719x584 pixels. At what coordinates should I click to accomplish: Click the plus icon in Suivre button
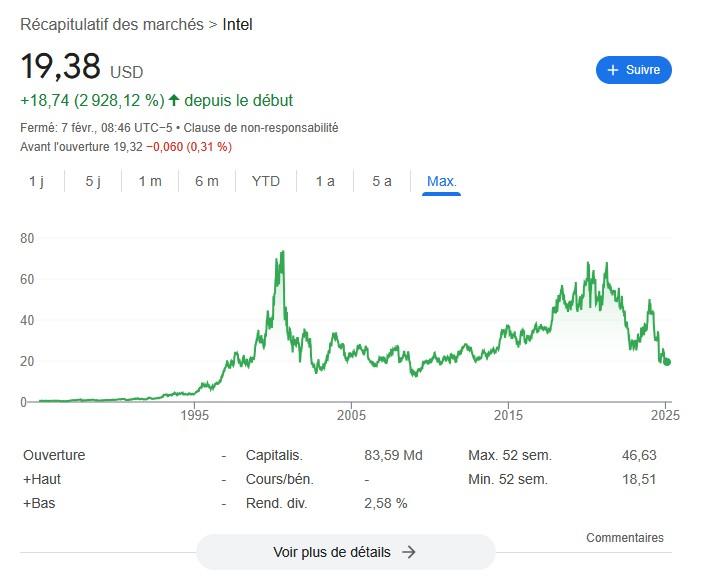611,70
